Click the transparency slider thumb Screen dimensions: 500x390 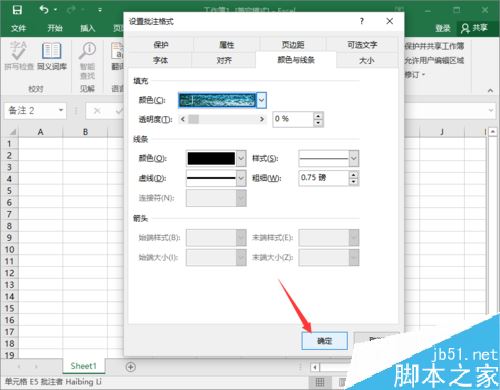click(x=193, y=119)
